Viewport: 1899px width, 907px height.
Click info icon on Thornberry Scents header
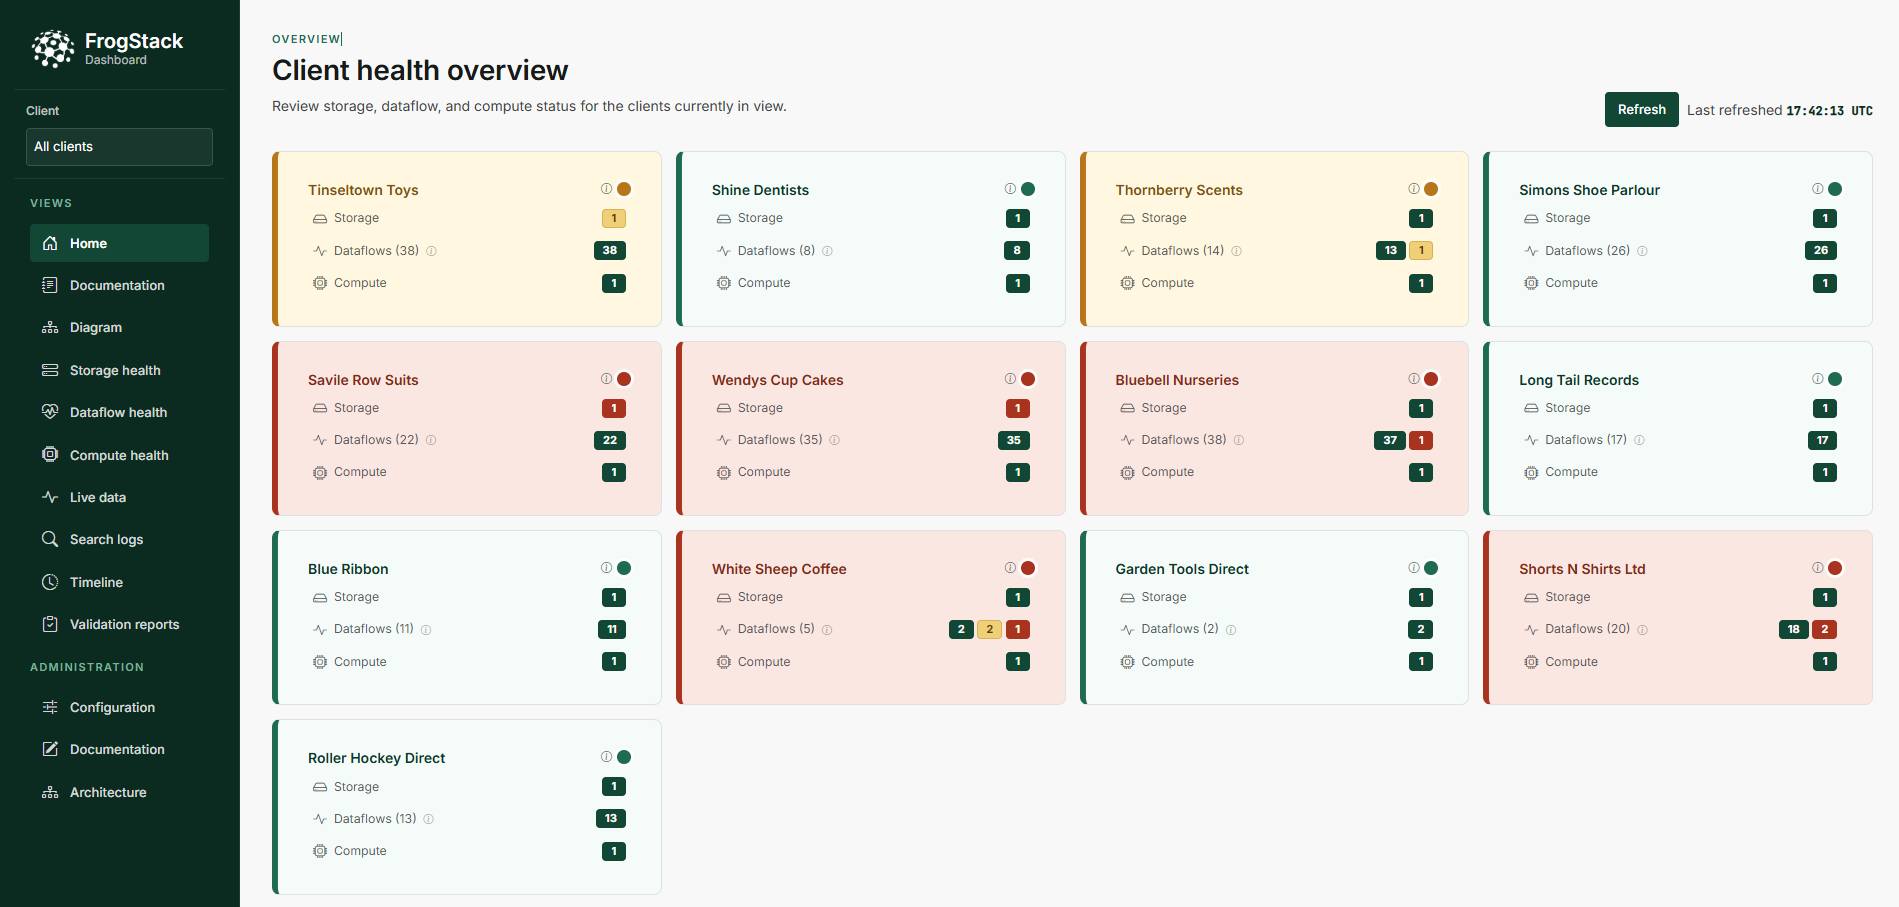[1414, 189]
